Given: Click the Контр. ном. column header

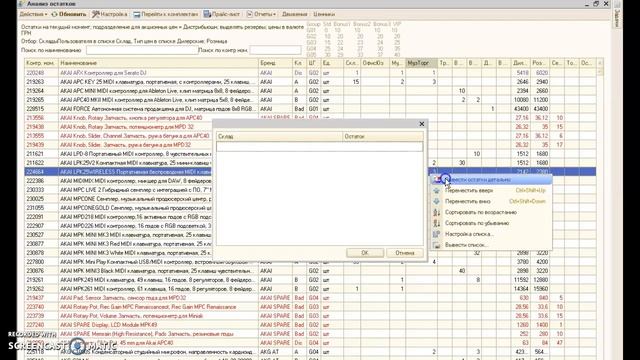Looking at the screenshot, I should tap(41, 63).
